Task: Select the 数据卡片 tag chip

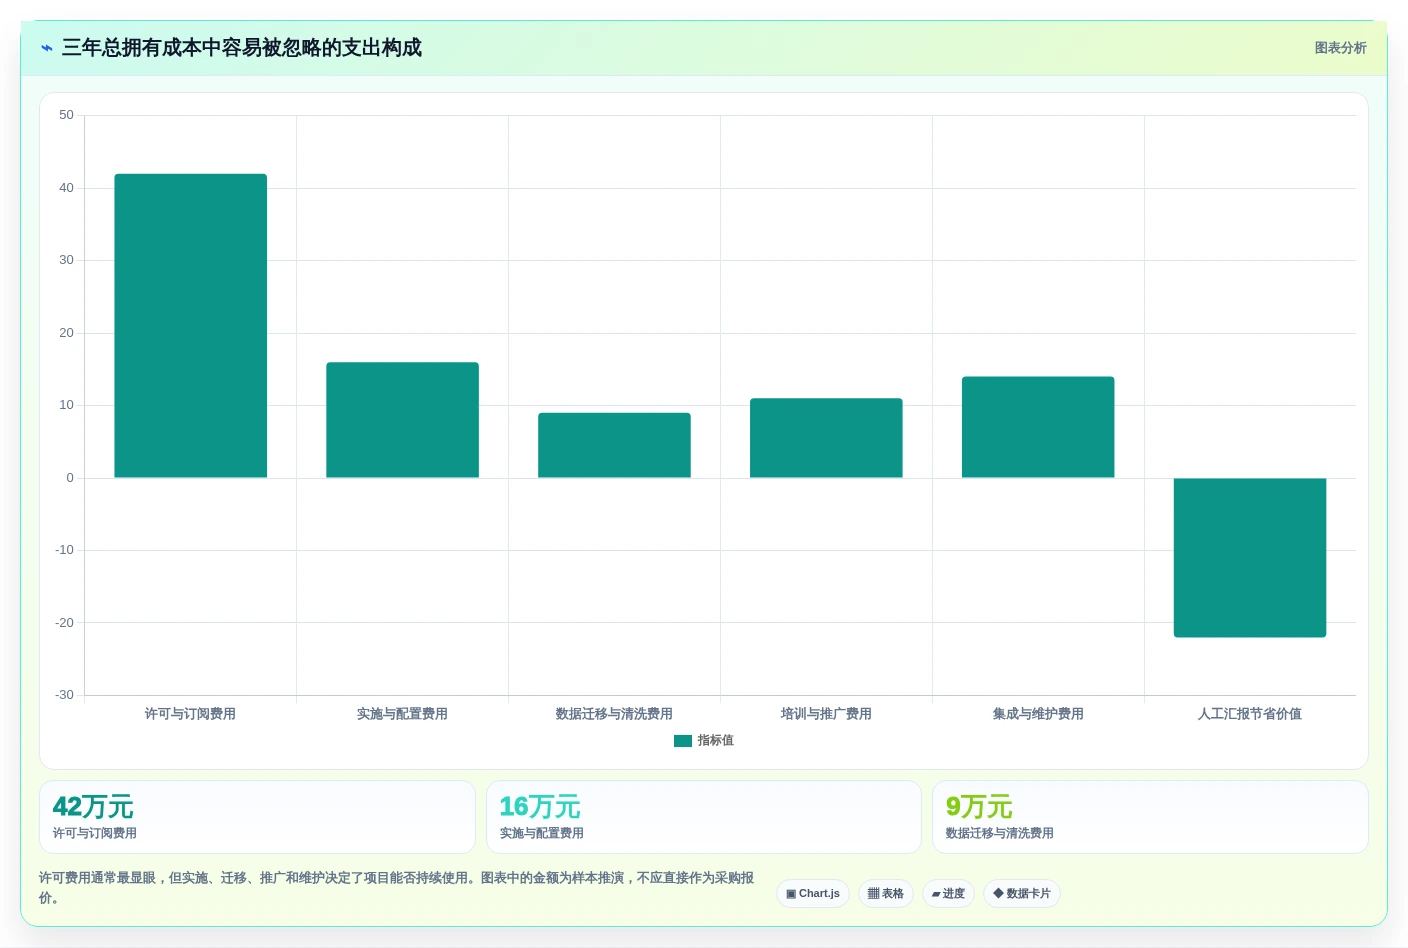Action: click(1022, 893)
